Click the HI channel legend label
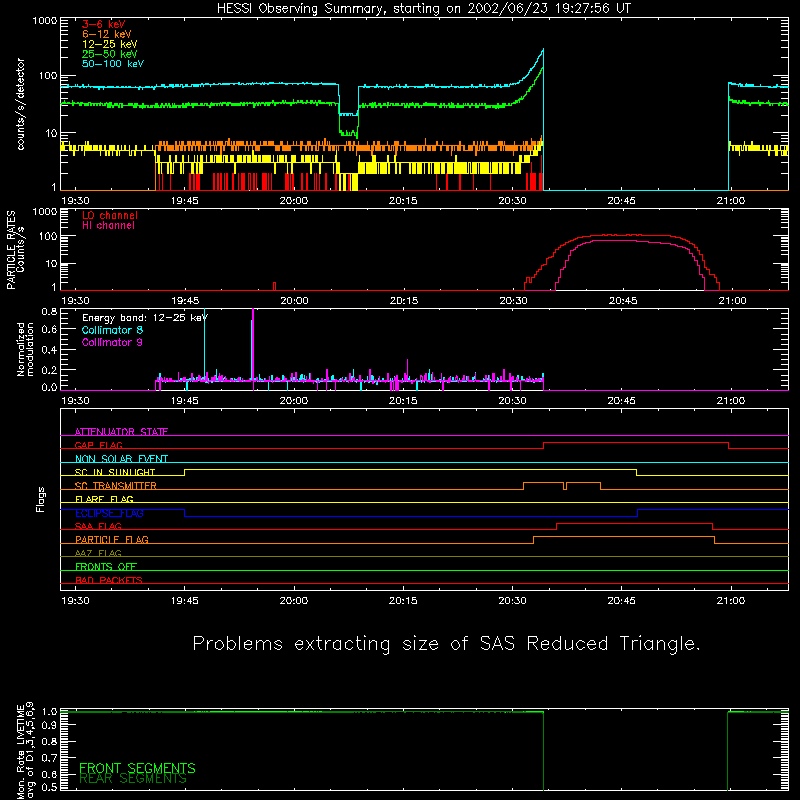The height and width of the screenshot is (800, 800). pos(108,226)
